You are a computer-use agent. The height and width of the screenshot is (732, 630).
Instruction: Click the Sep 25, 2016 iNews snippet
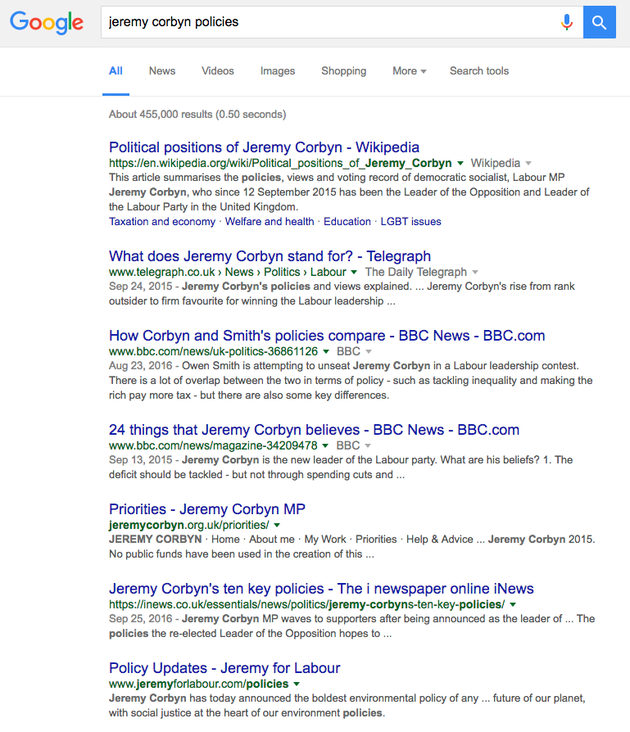(352, 626)
